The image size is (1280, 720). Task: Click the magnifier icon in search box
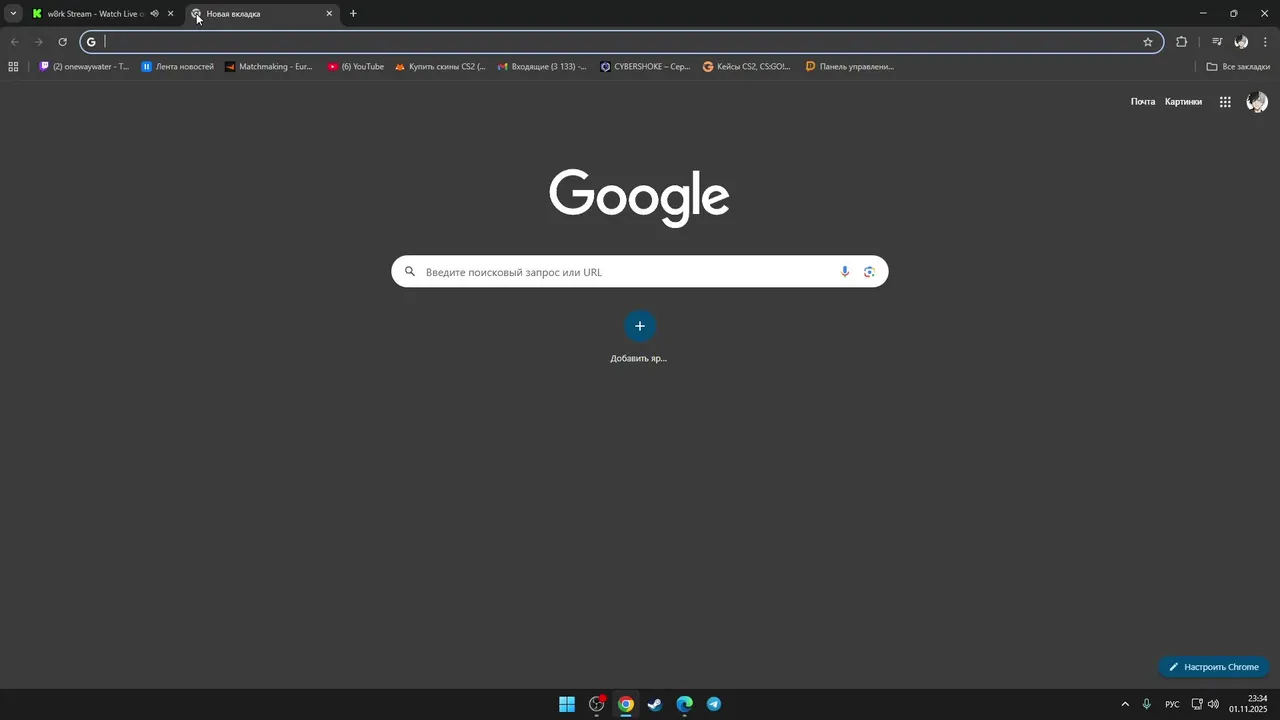[409, 272]
